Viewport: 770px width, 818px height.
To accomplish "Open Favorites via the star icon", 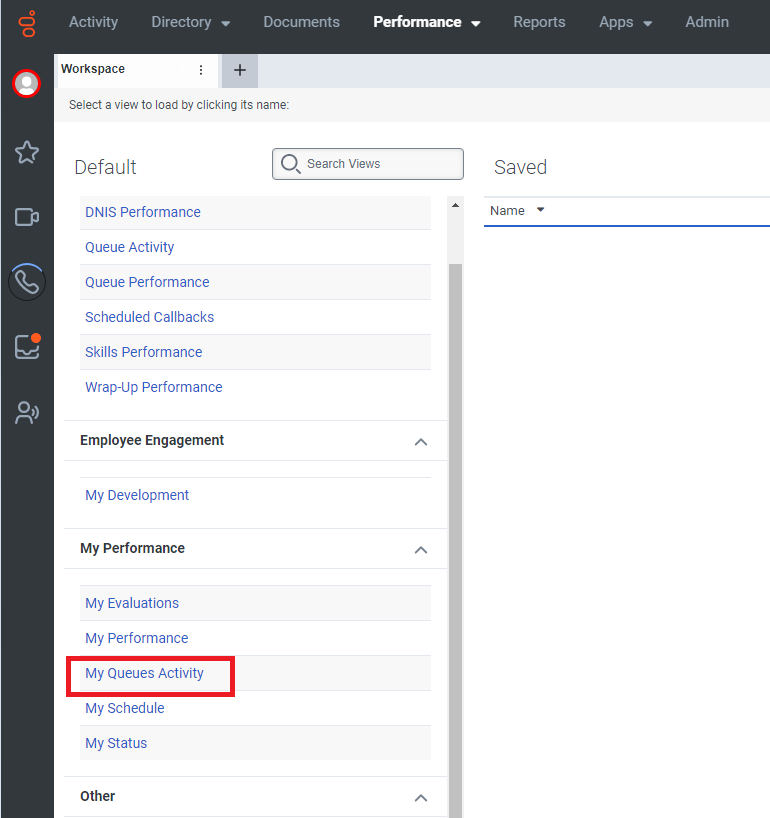I will 26,152.
